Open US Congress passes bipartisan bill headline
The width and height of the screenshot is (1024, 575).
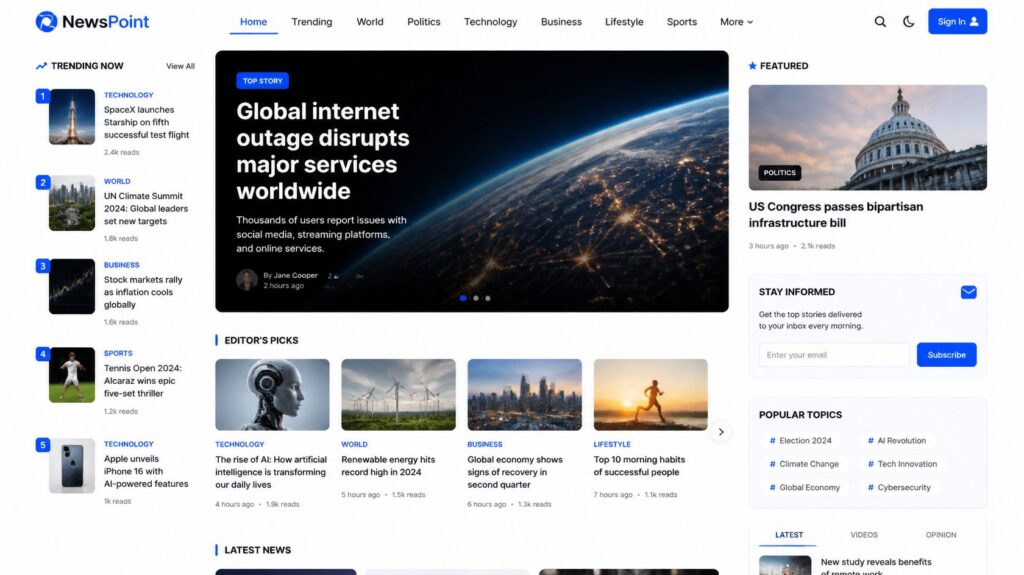[x=836, y=214]
